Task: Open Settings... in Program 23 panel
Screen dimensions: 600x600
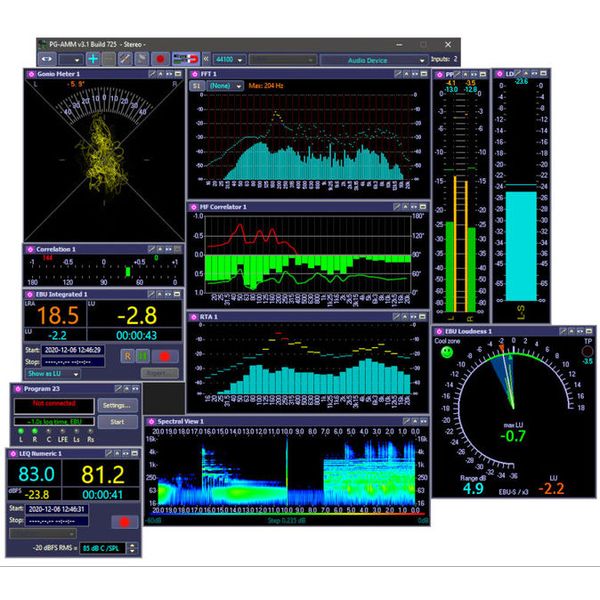Action: click(x=117, y=405)
